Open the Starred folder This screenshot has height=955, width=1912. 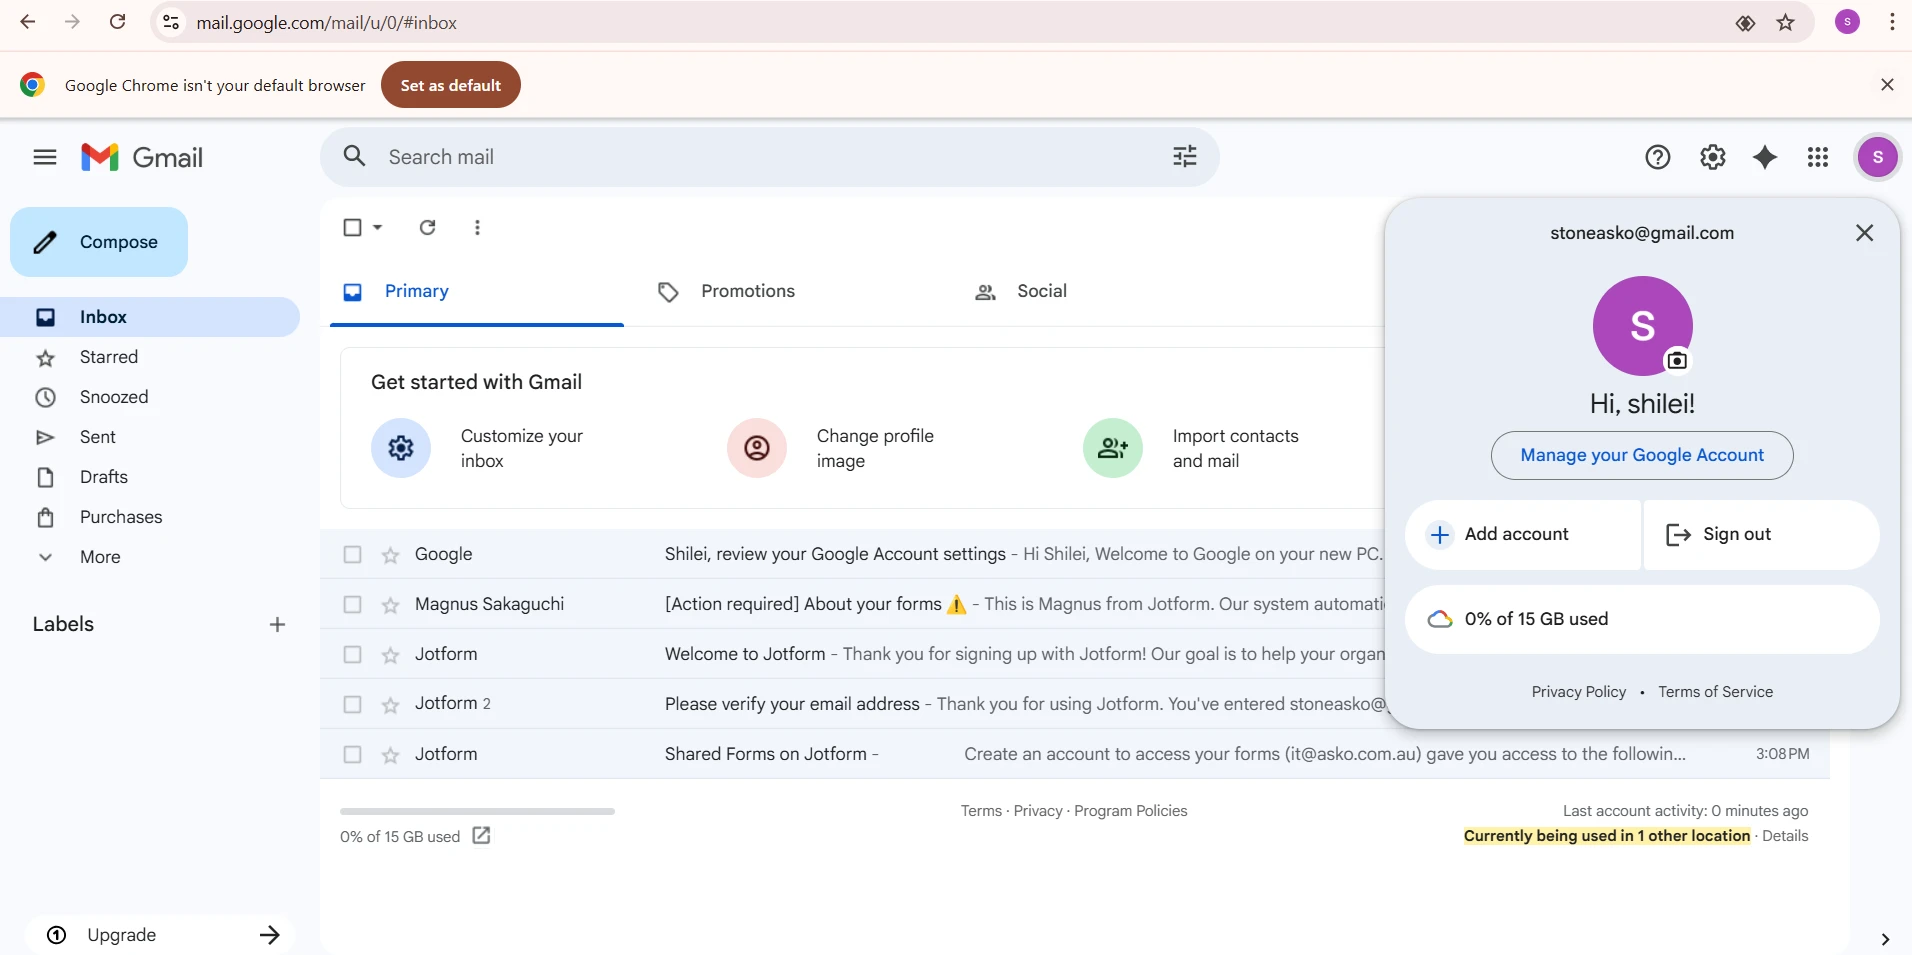[x=150, y=357]
